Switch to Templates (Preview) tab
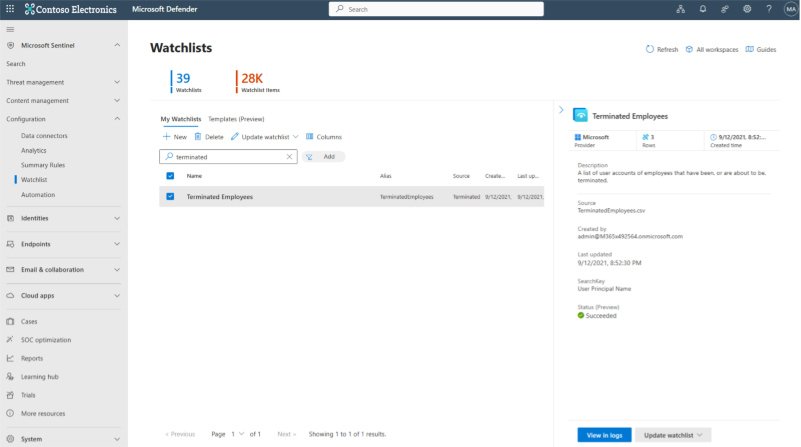This screenshot has width=801, height=447. click(236, 119)
